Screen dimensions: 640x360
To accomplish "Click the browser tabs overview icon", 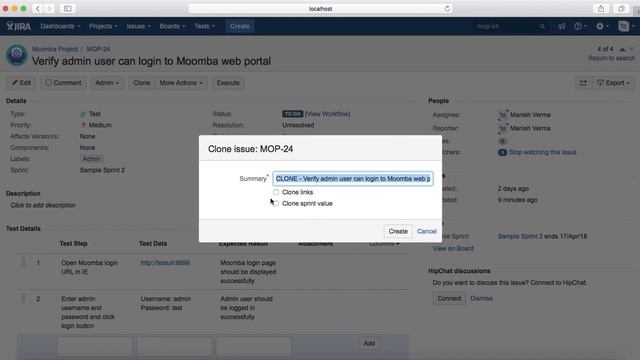I will [621, 9].
